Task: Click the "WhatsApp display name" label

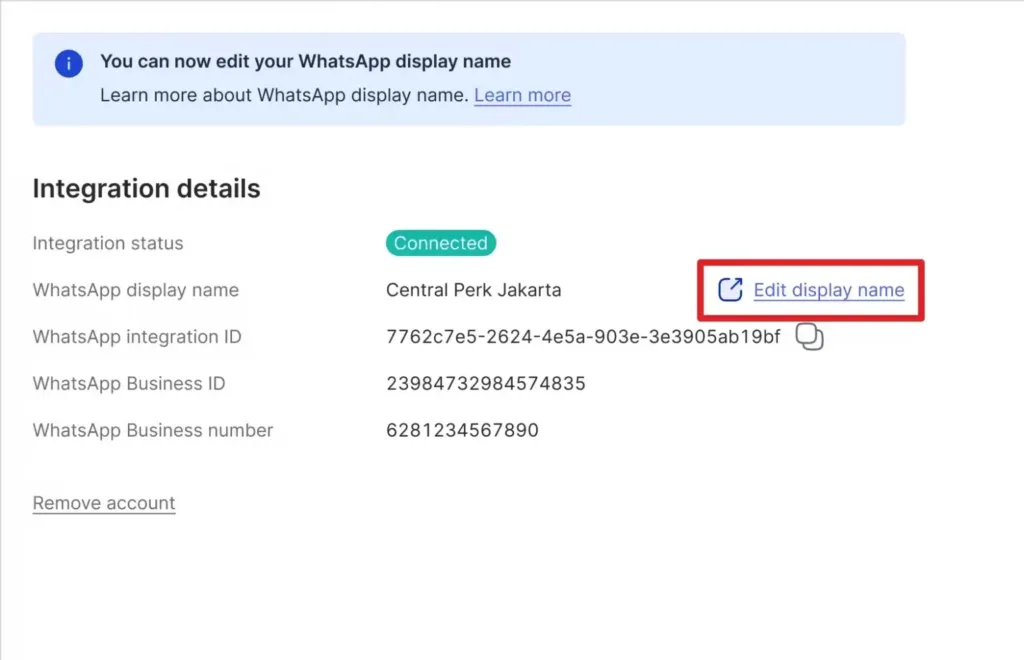Action: [x=135, y=290]
